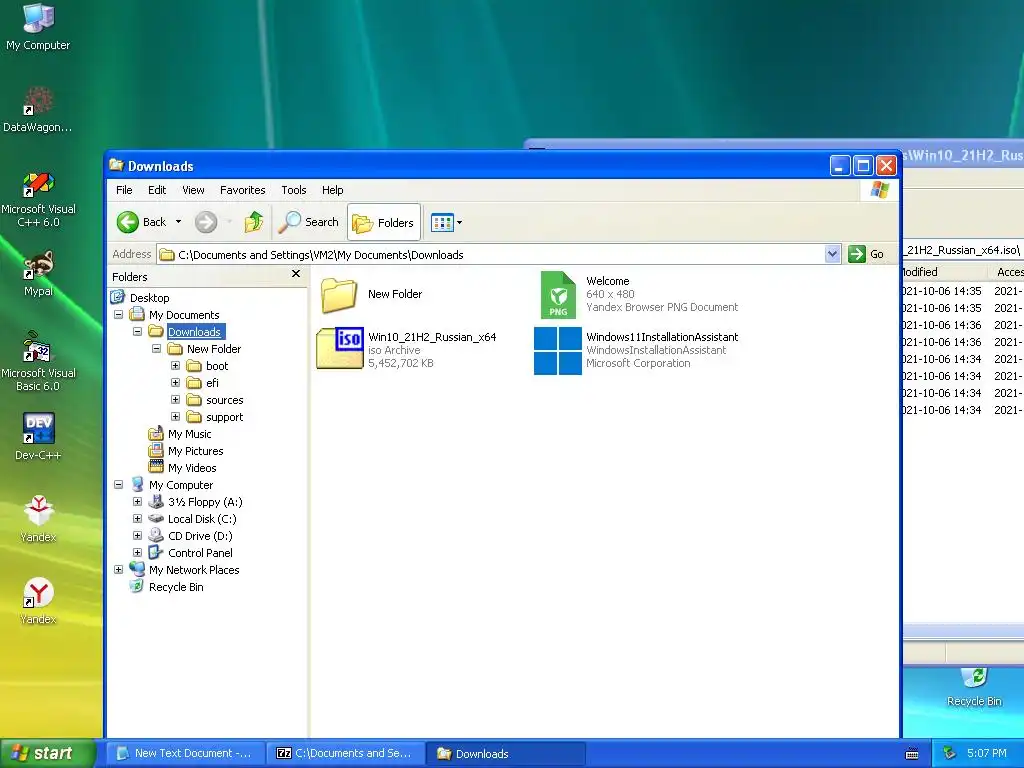The width and height of the screenshot is (1024, 768).
Task: Select My Music in folder tree
Action: point(189,434)
